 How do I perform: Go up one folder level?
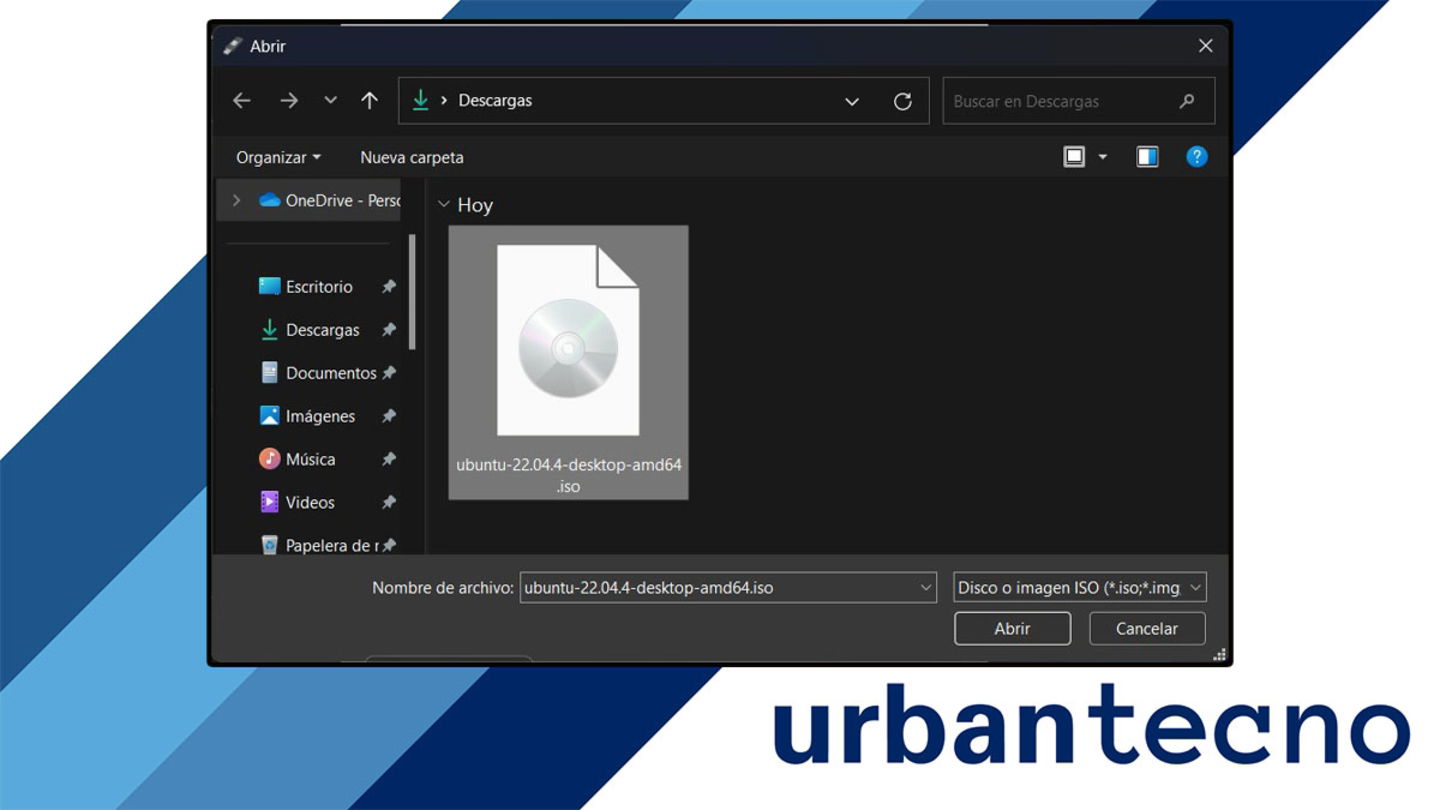click(x=370, y=100)
